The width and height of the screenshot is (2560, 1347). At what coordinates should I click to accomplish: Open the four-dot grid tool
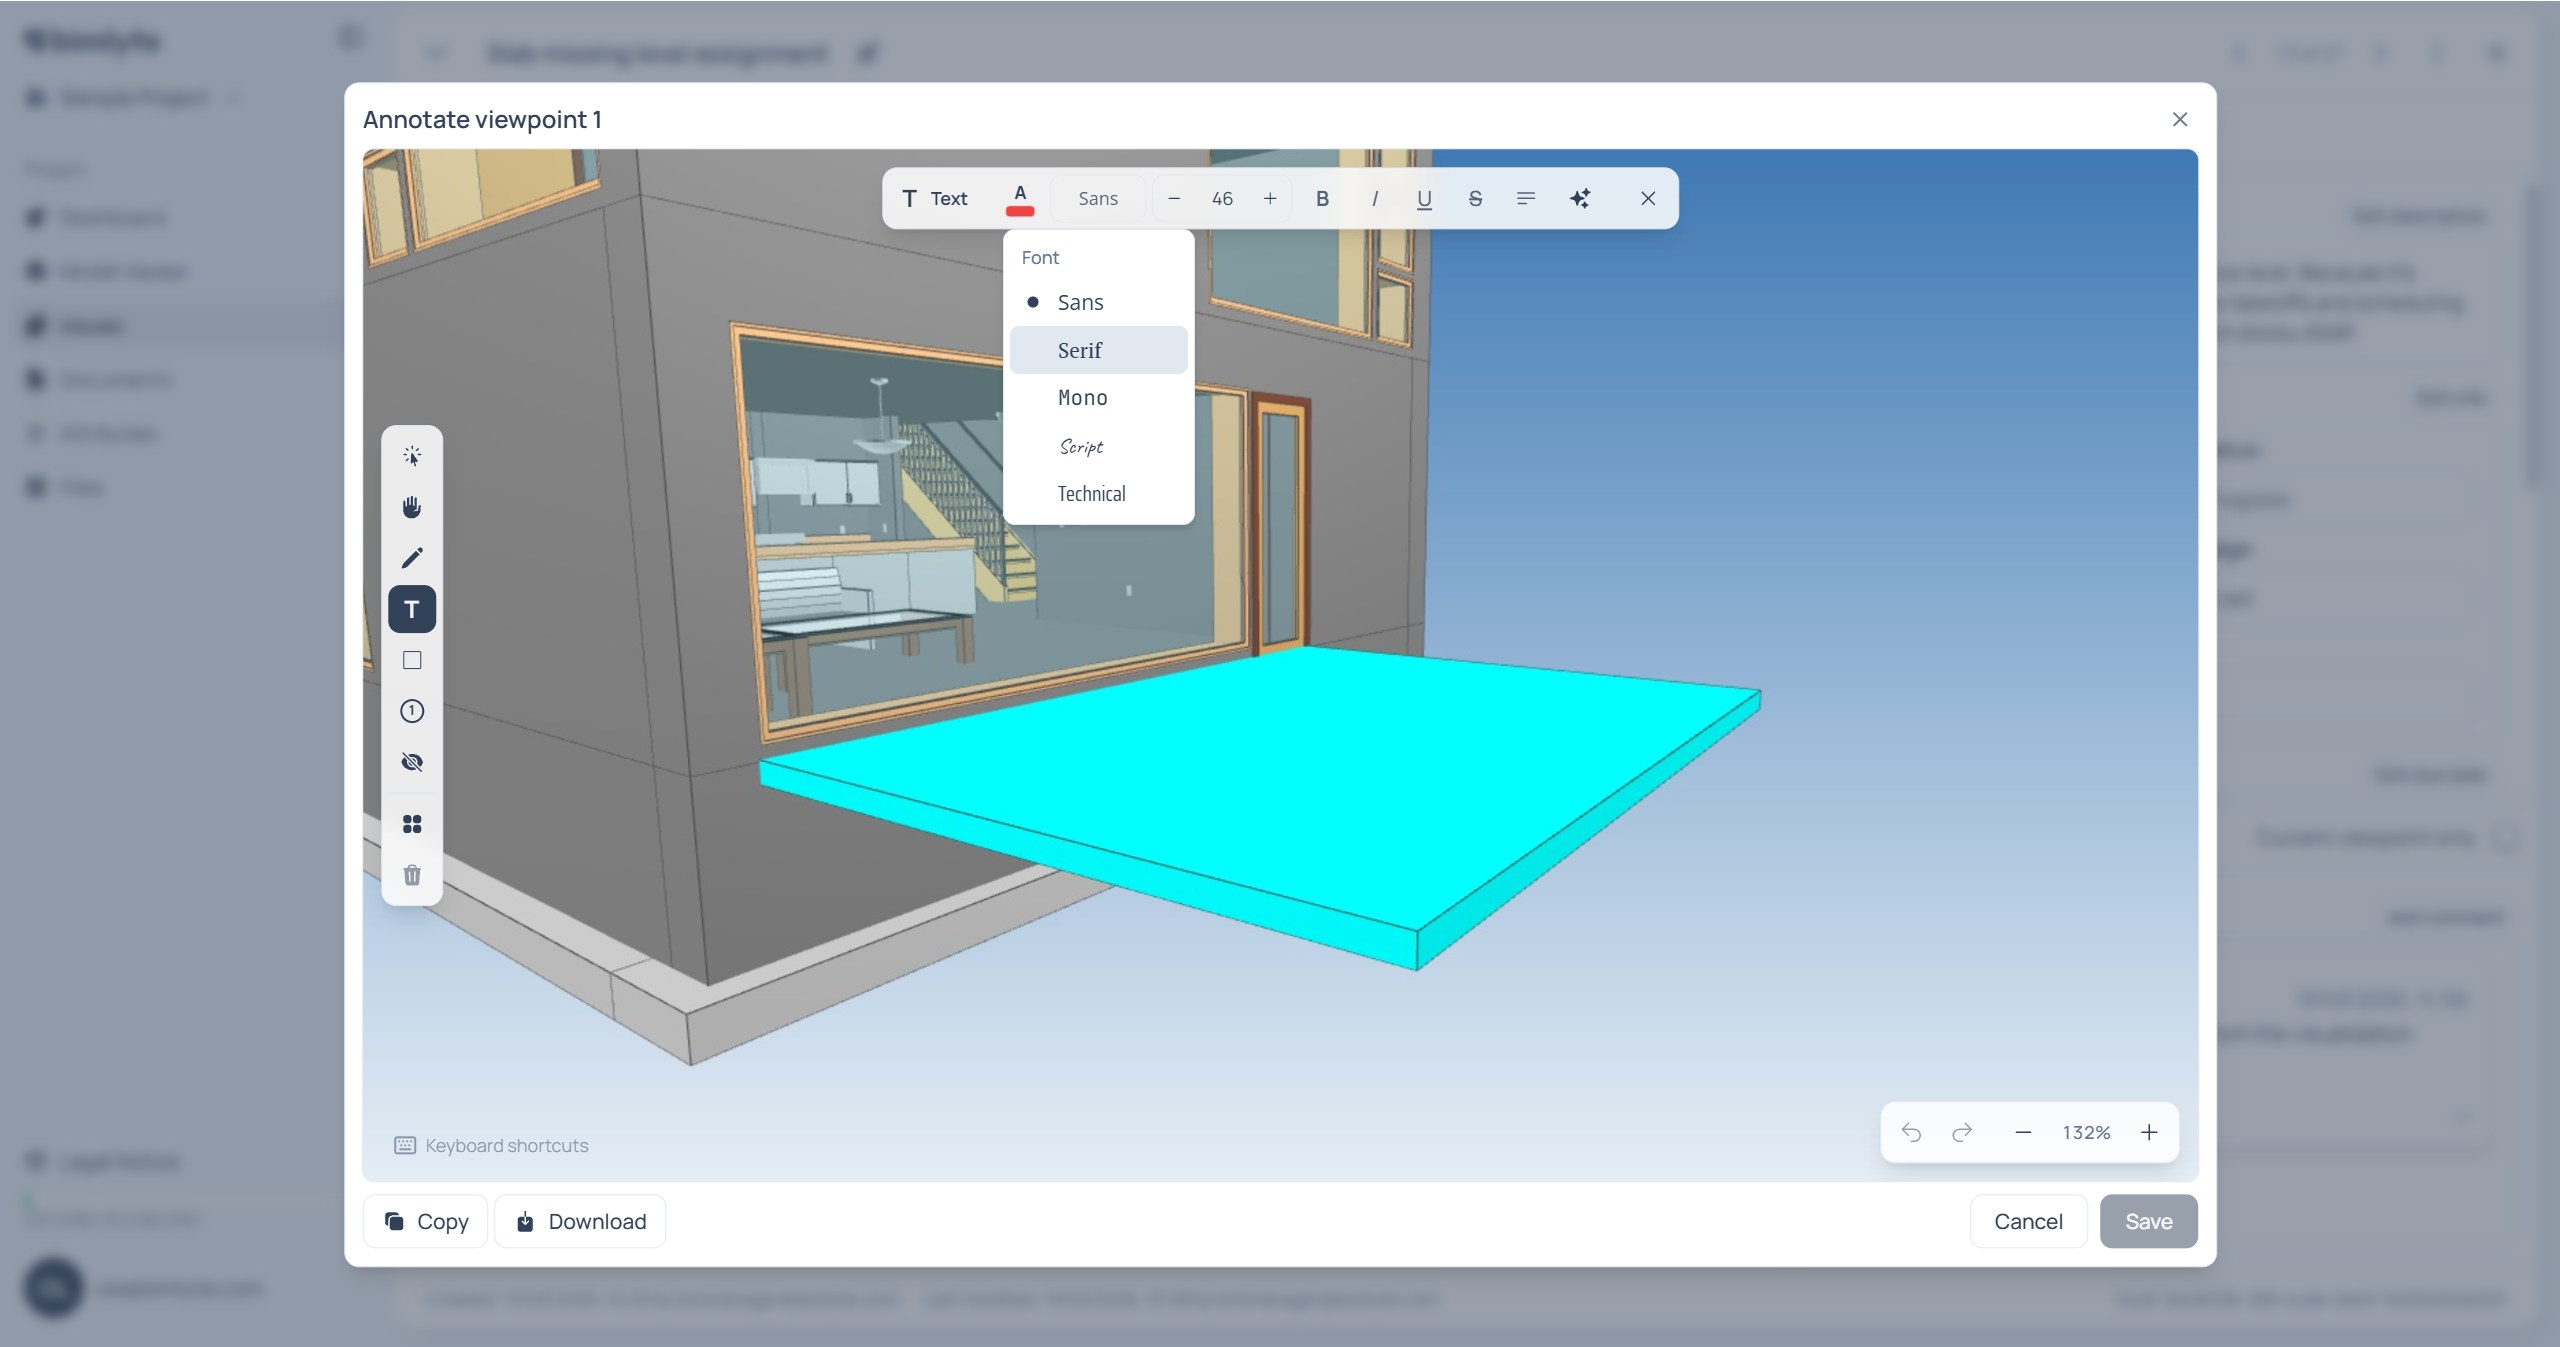coord(412,824)
